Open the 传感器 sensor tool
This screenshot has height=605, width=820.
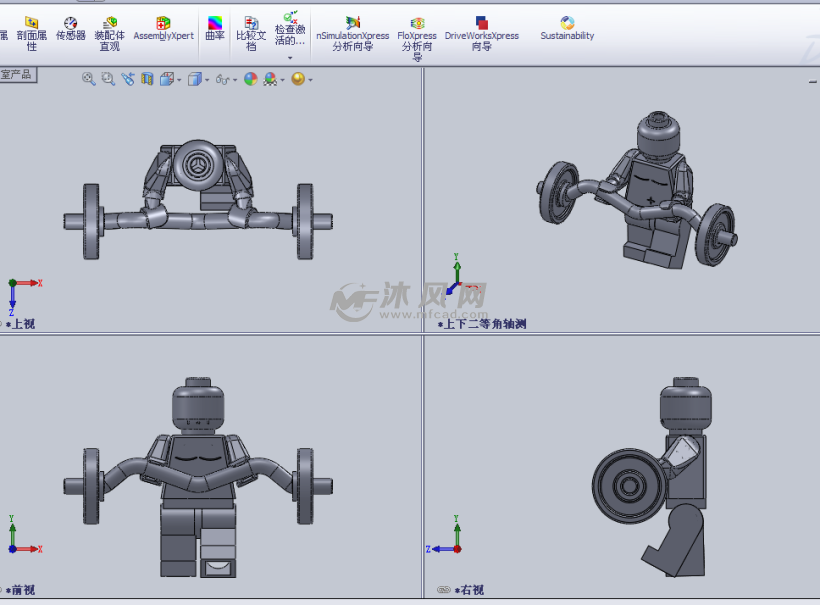pyautogui.click(x=71, y=29)
